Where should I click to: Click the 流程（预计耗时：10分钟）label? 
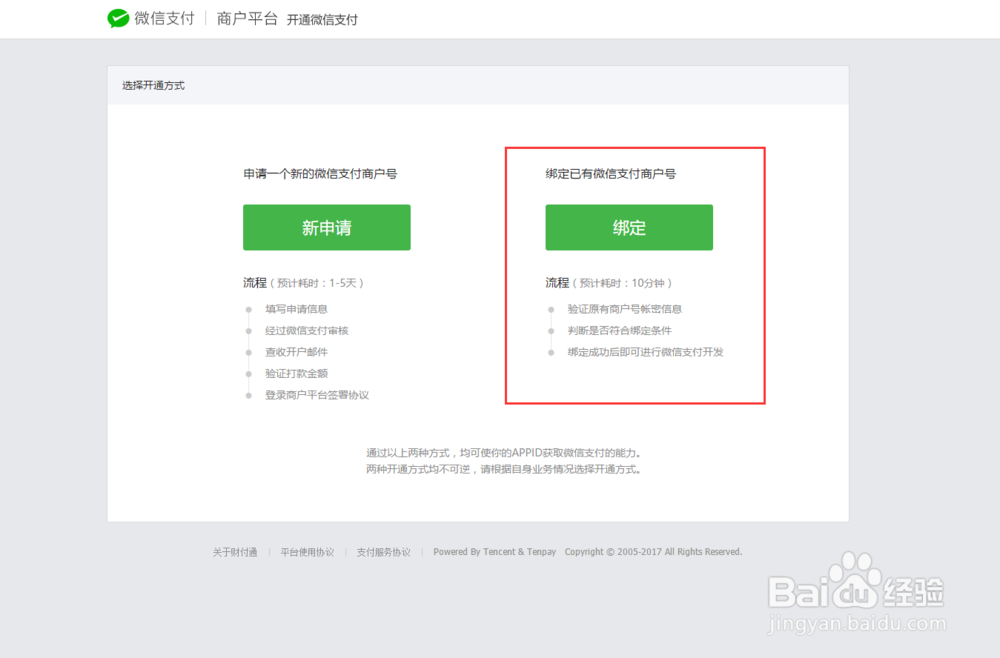pyautogui.click(x=608, y=281)
